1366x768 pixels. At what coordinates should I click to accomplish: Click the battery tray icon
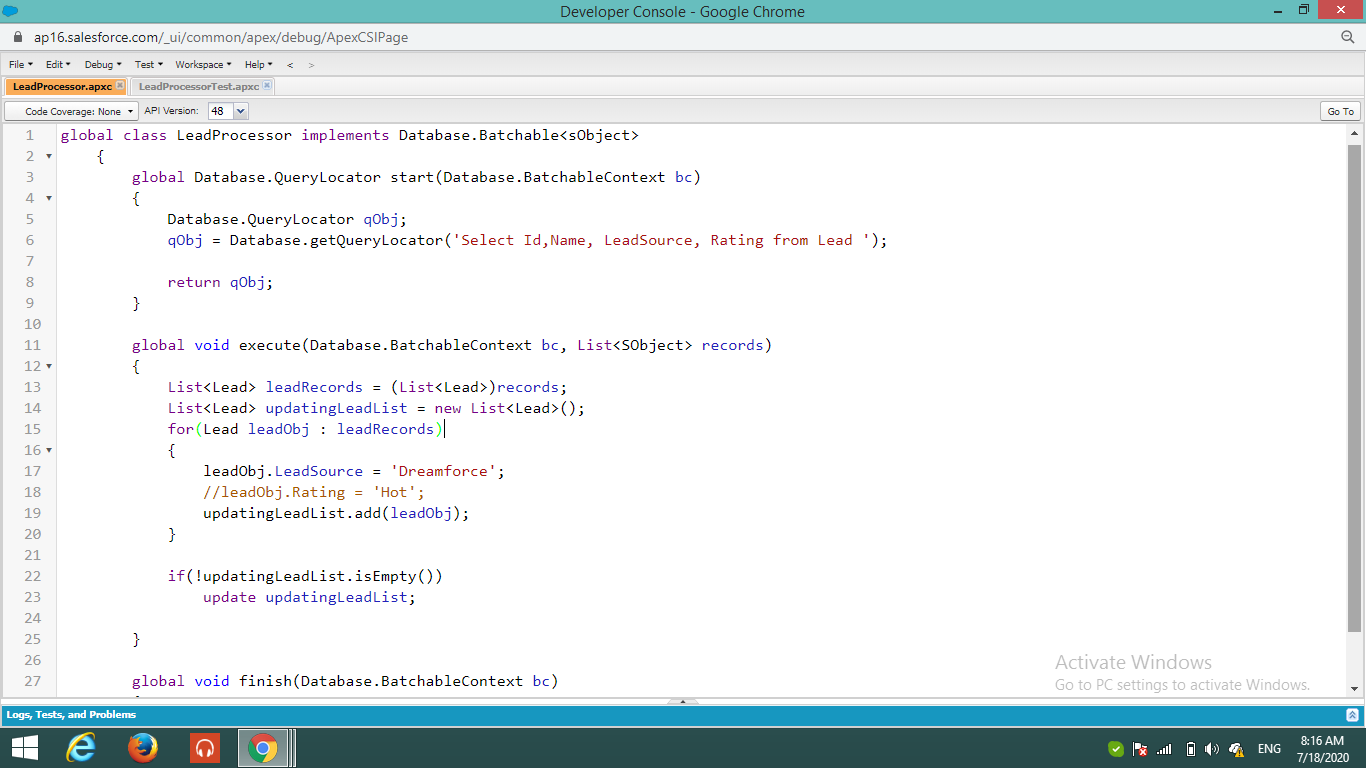pyautogui.click(x=1190, y=749)
